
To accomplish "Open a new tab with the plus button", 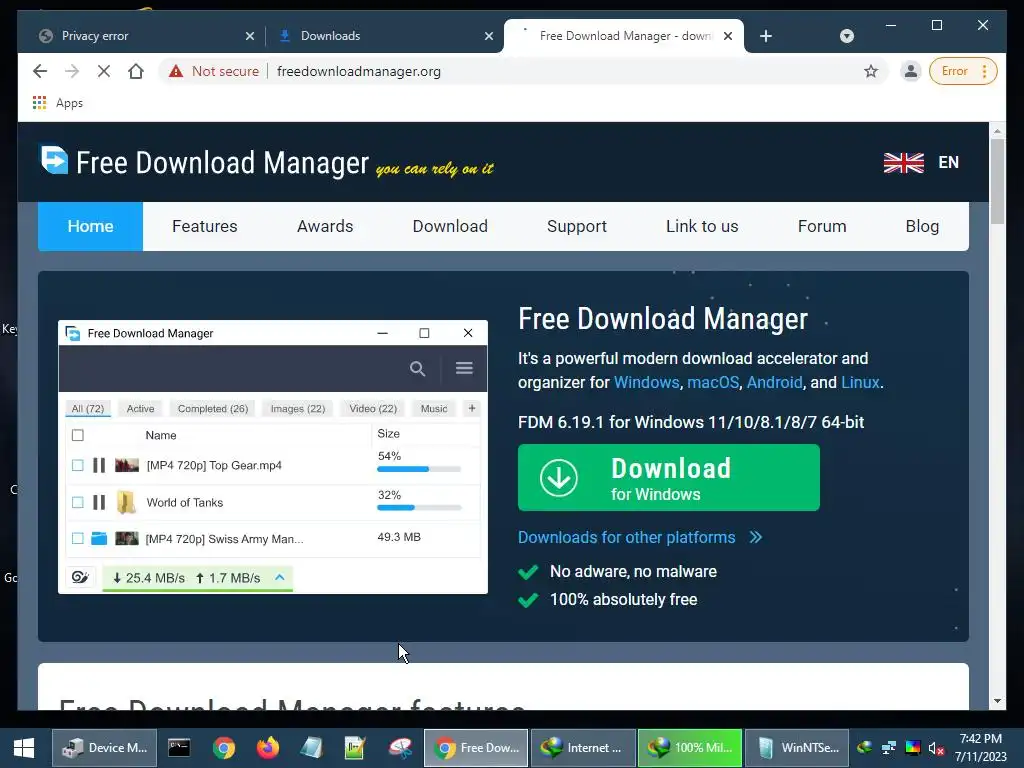I will point(766,36).
